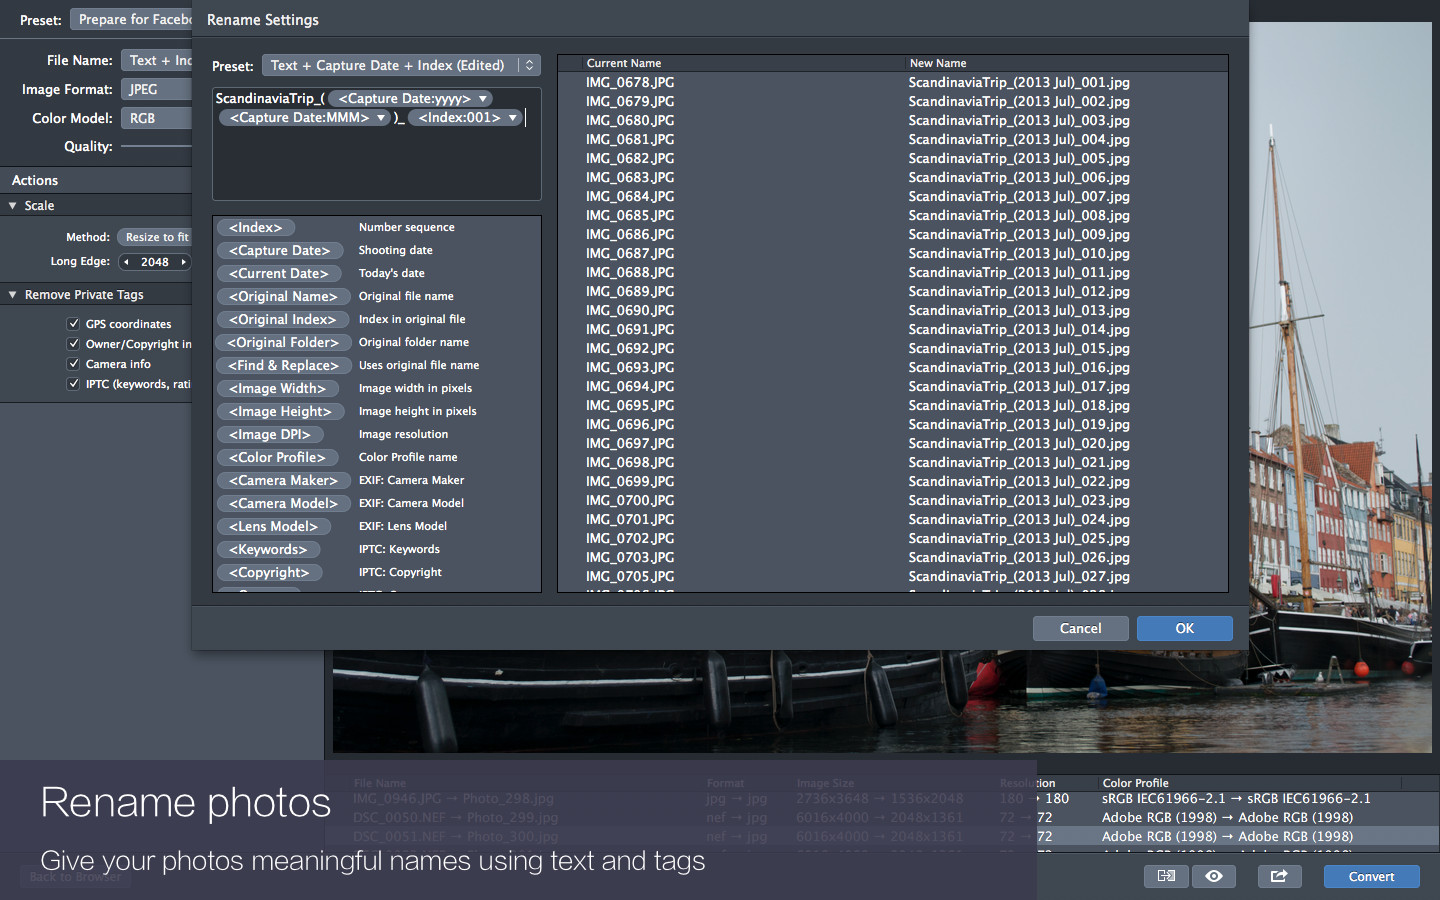Uncheck GPS coordinates checkbox
Image resolution: width=1440 pixels, height=900 pixels.
click(x=73, y=323)
